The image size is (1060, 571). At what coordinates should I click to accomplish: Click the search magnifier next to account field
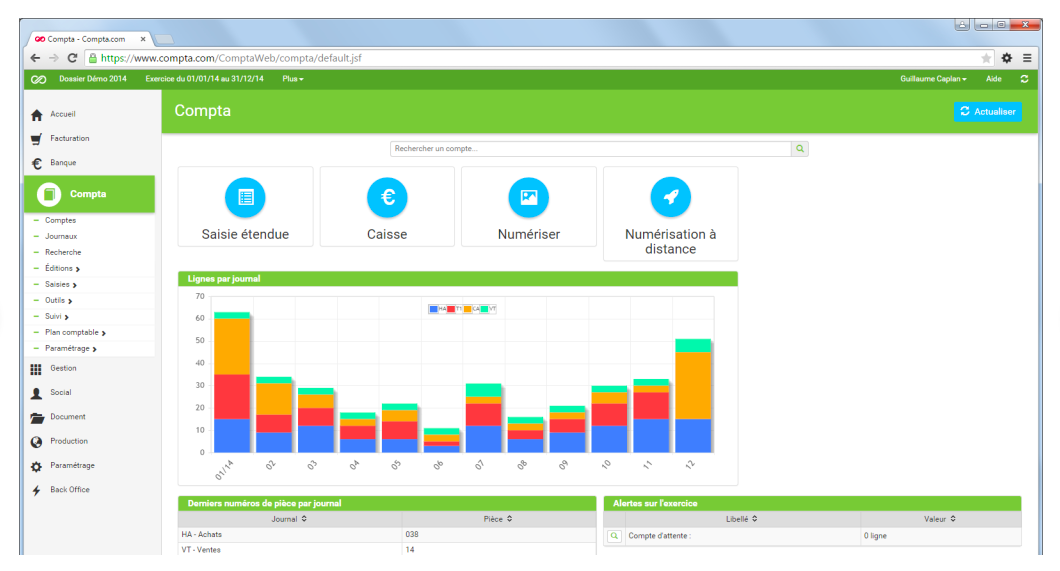coord(800,149)
